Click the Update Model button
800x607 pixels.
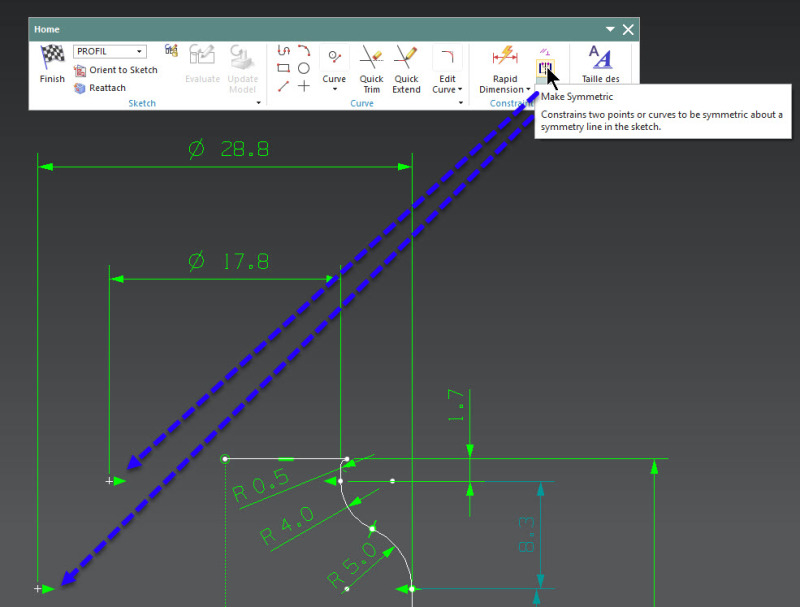point(242,69)
